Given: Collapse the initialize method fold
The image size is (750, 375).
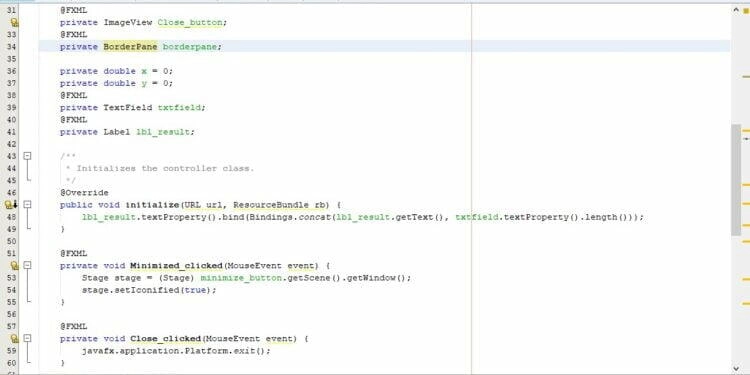Looking at the screenshot, I should [x=27, y=205].
